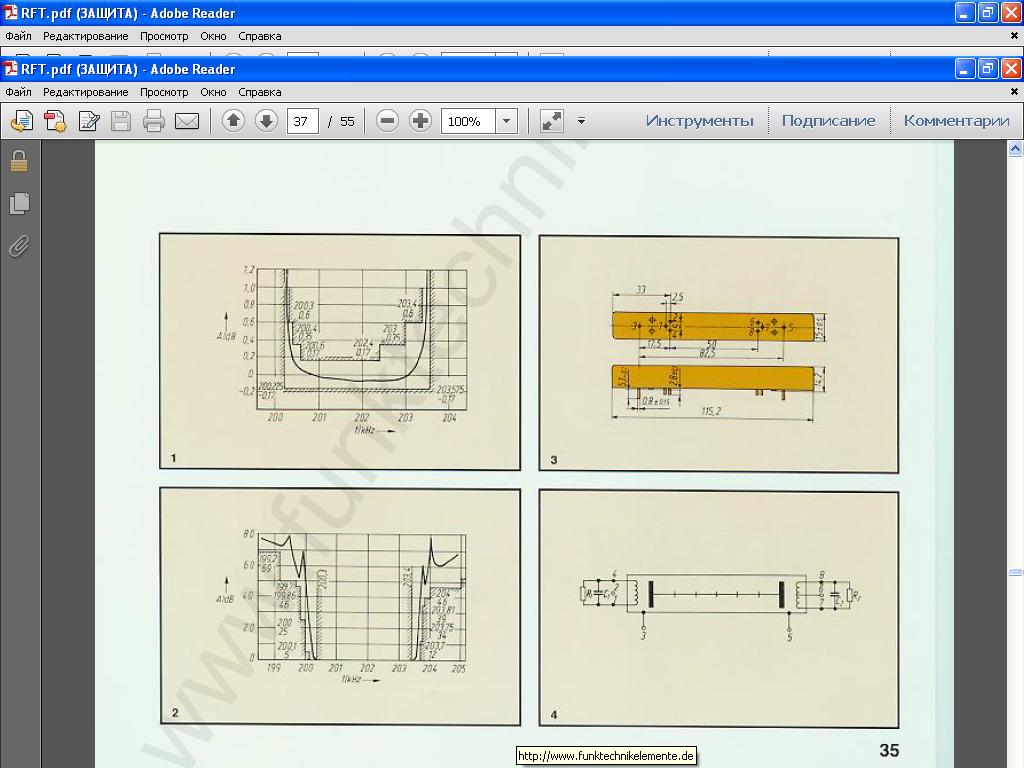Click the page number field showing 37
The height and width of the screenshot is (768, 1024).
point(302,121)
